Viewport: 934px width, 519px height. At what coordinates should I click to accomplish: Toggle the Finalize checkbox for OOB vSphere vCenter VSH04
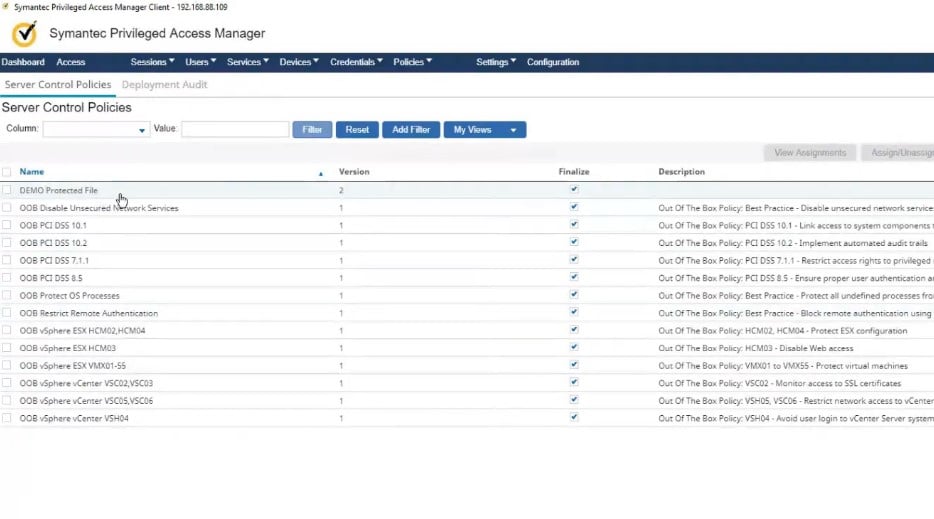pyautogui.click(x=574, y=417)
